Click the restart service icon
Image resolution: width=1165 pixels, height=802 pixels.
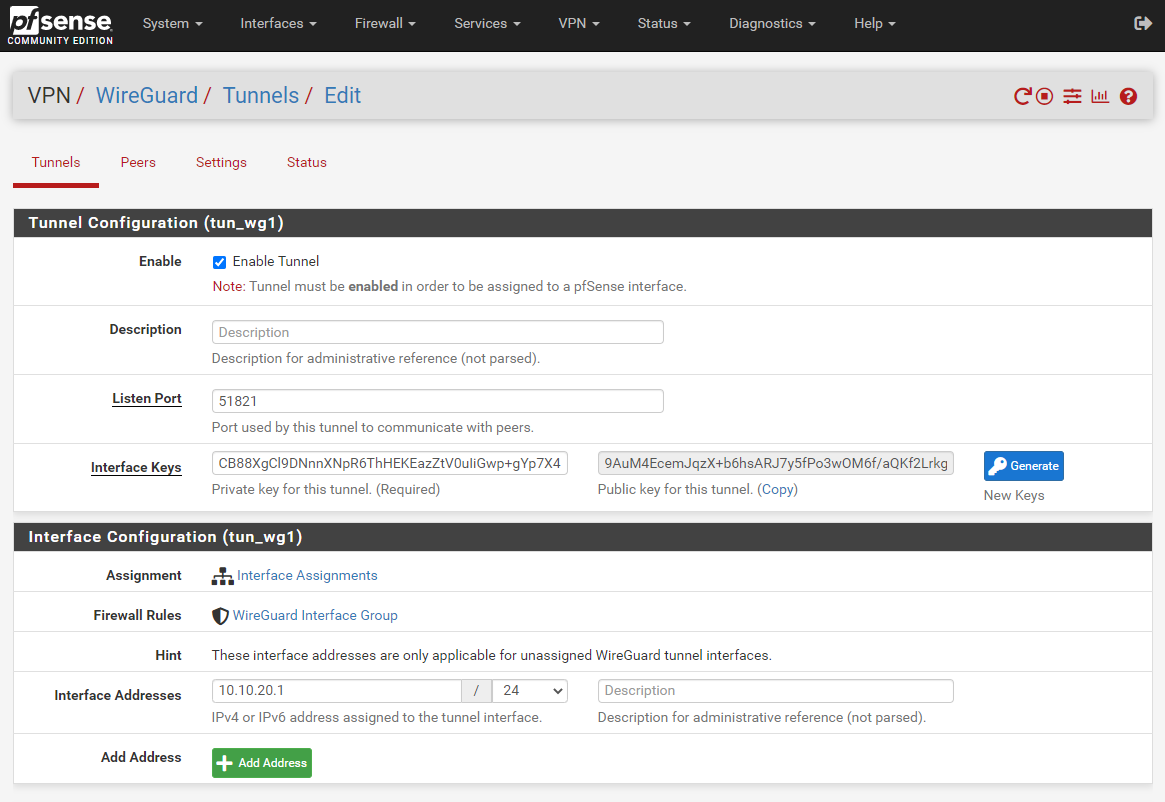click(x=1022, y=96)
